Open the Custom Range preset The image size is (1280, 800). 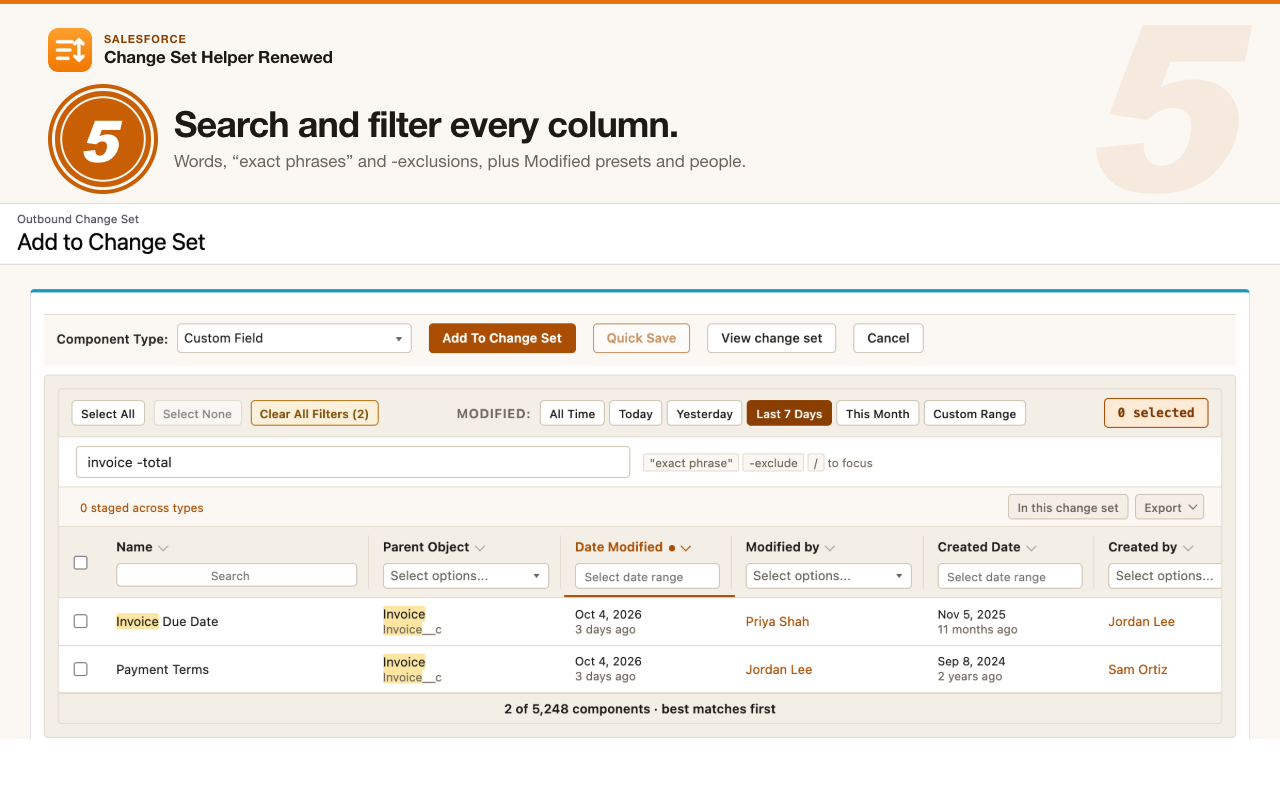coord(974,413)
